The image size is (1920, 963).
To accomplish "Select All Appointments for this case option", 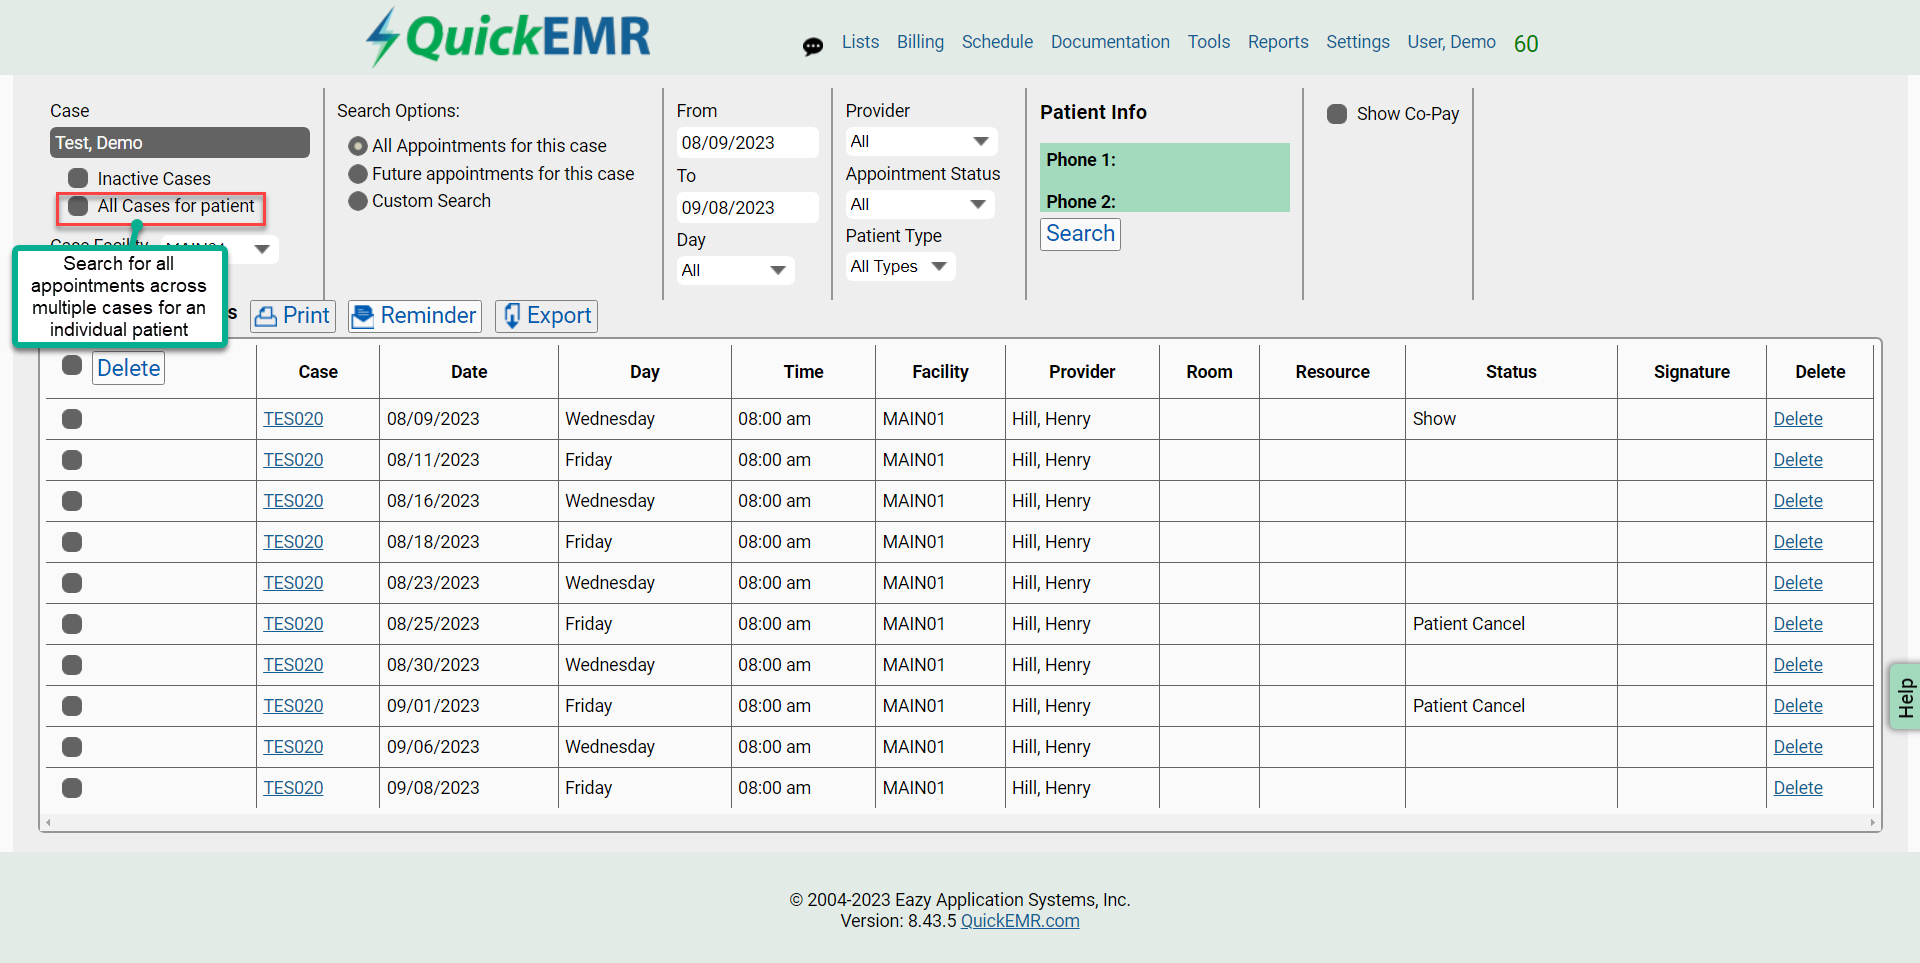I will [358, 146].
